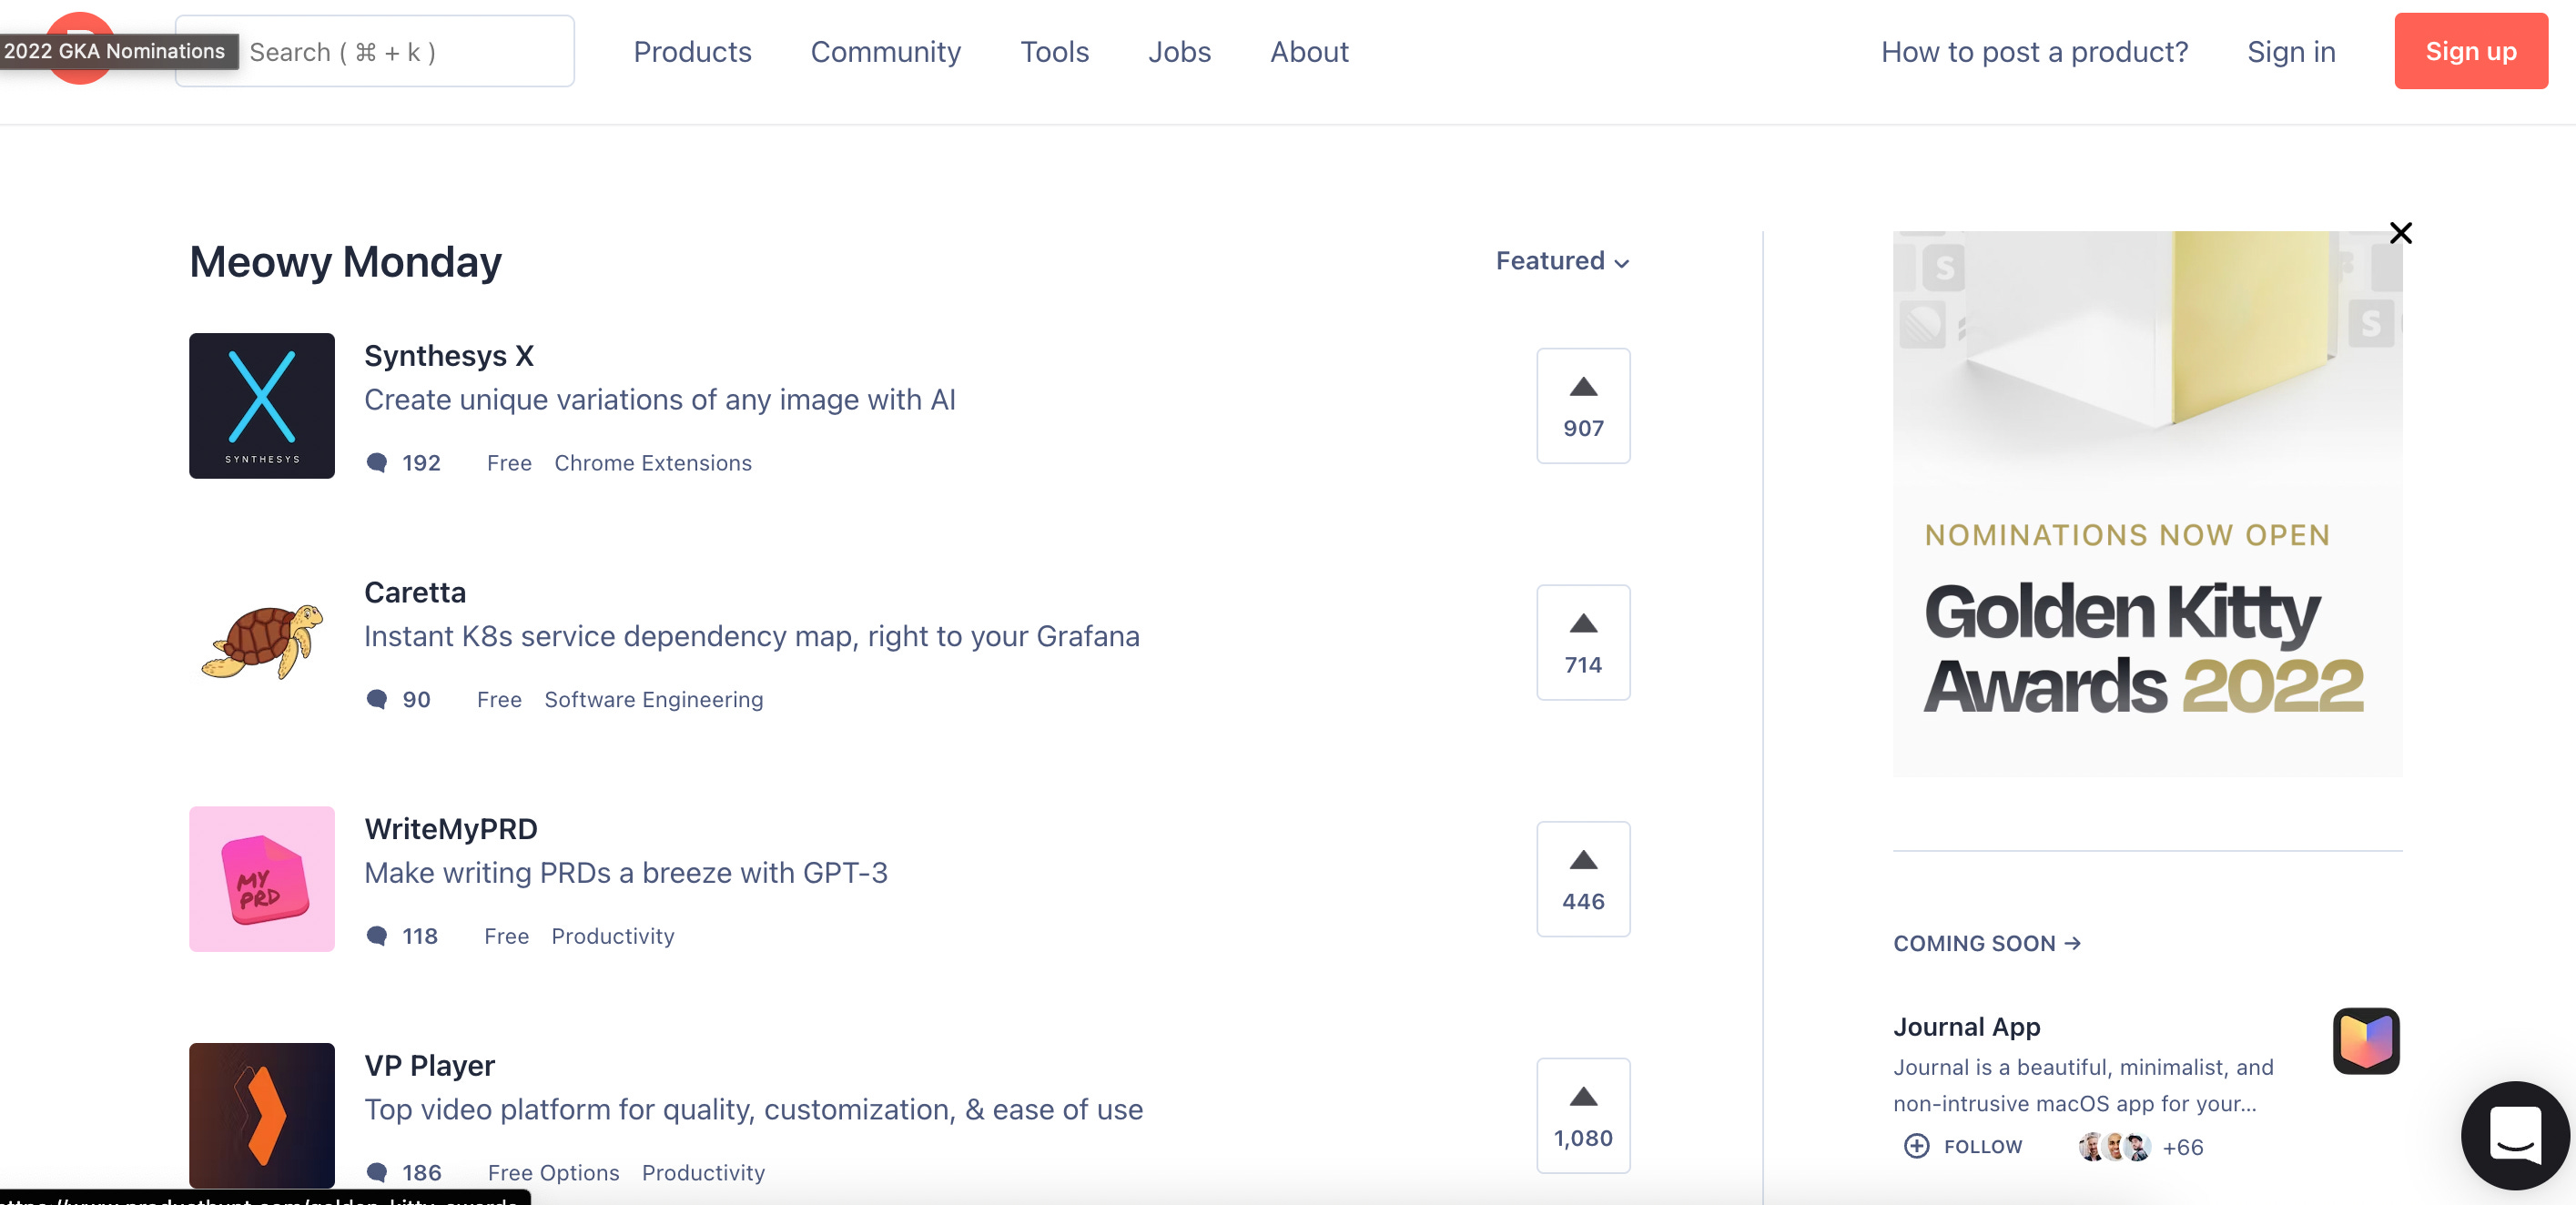Open the comments on Synthesys X
This screenshot has width=2576, height=1205.
click(x=404, y=463)
